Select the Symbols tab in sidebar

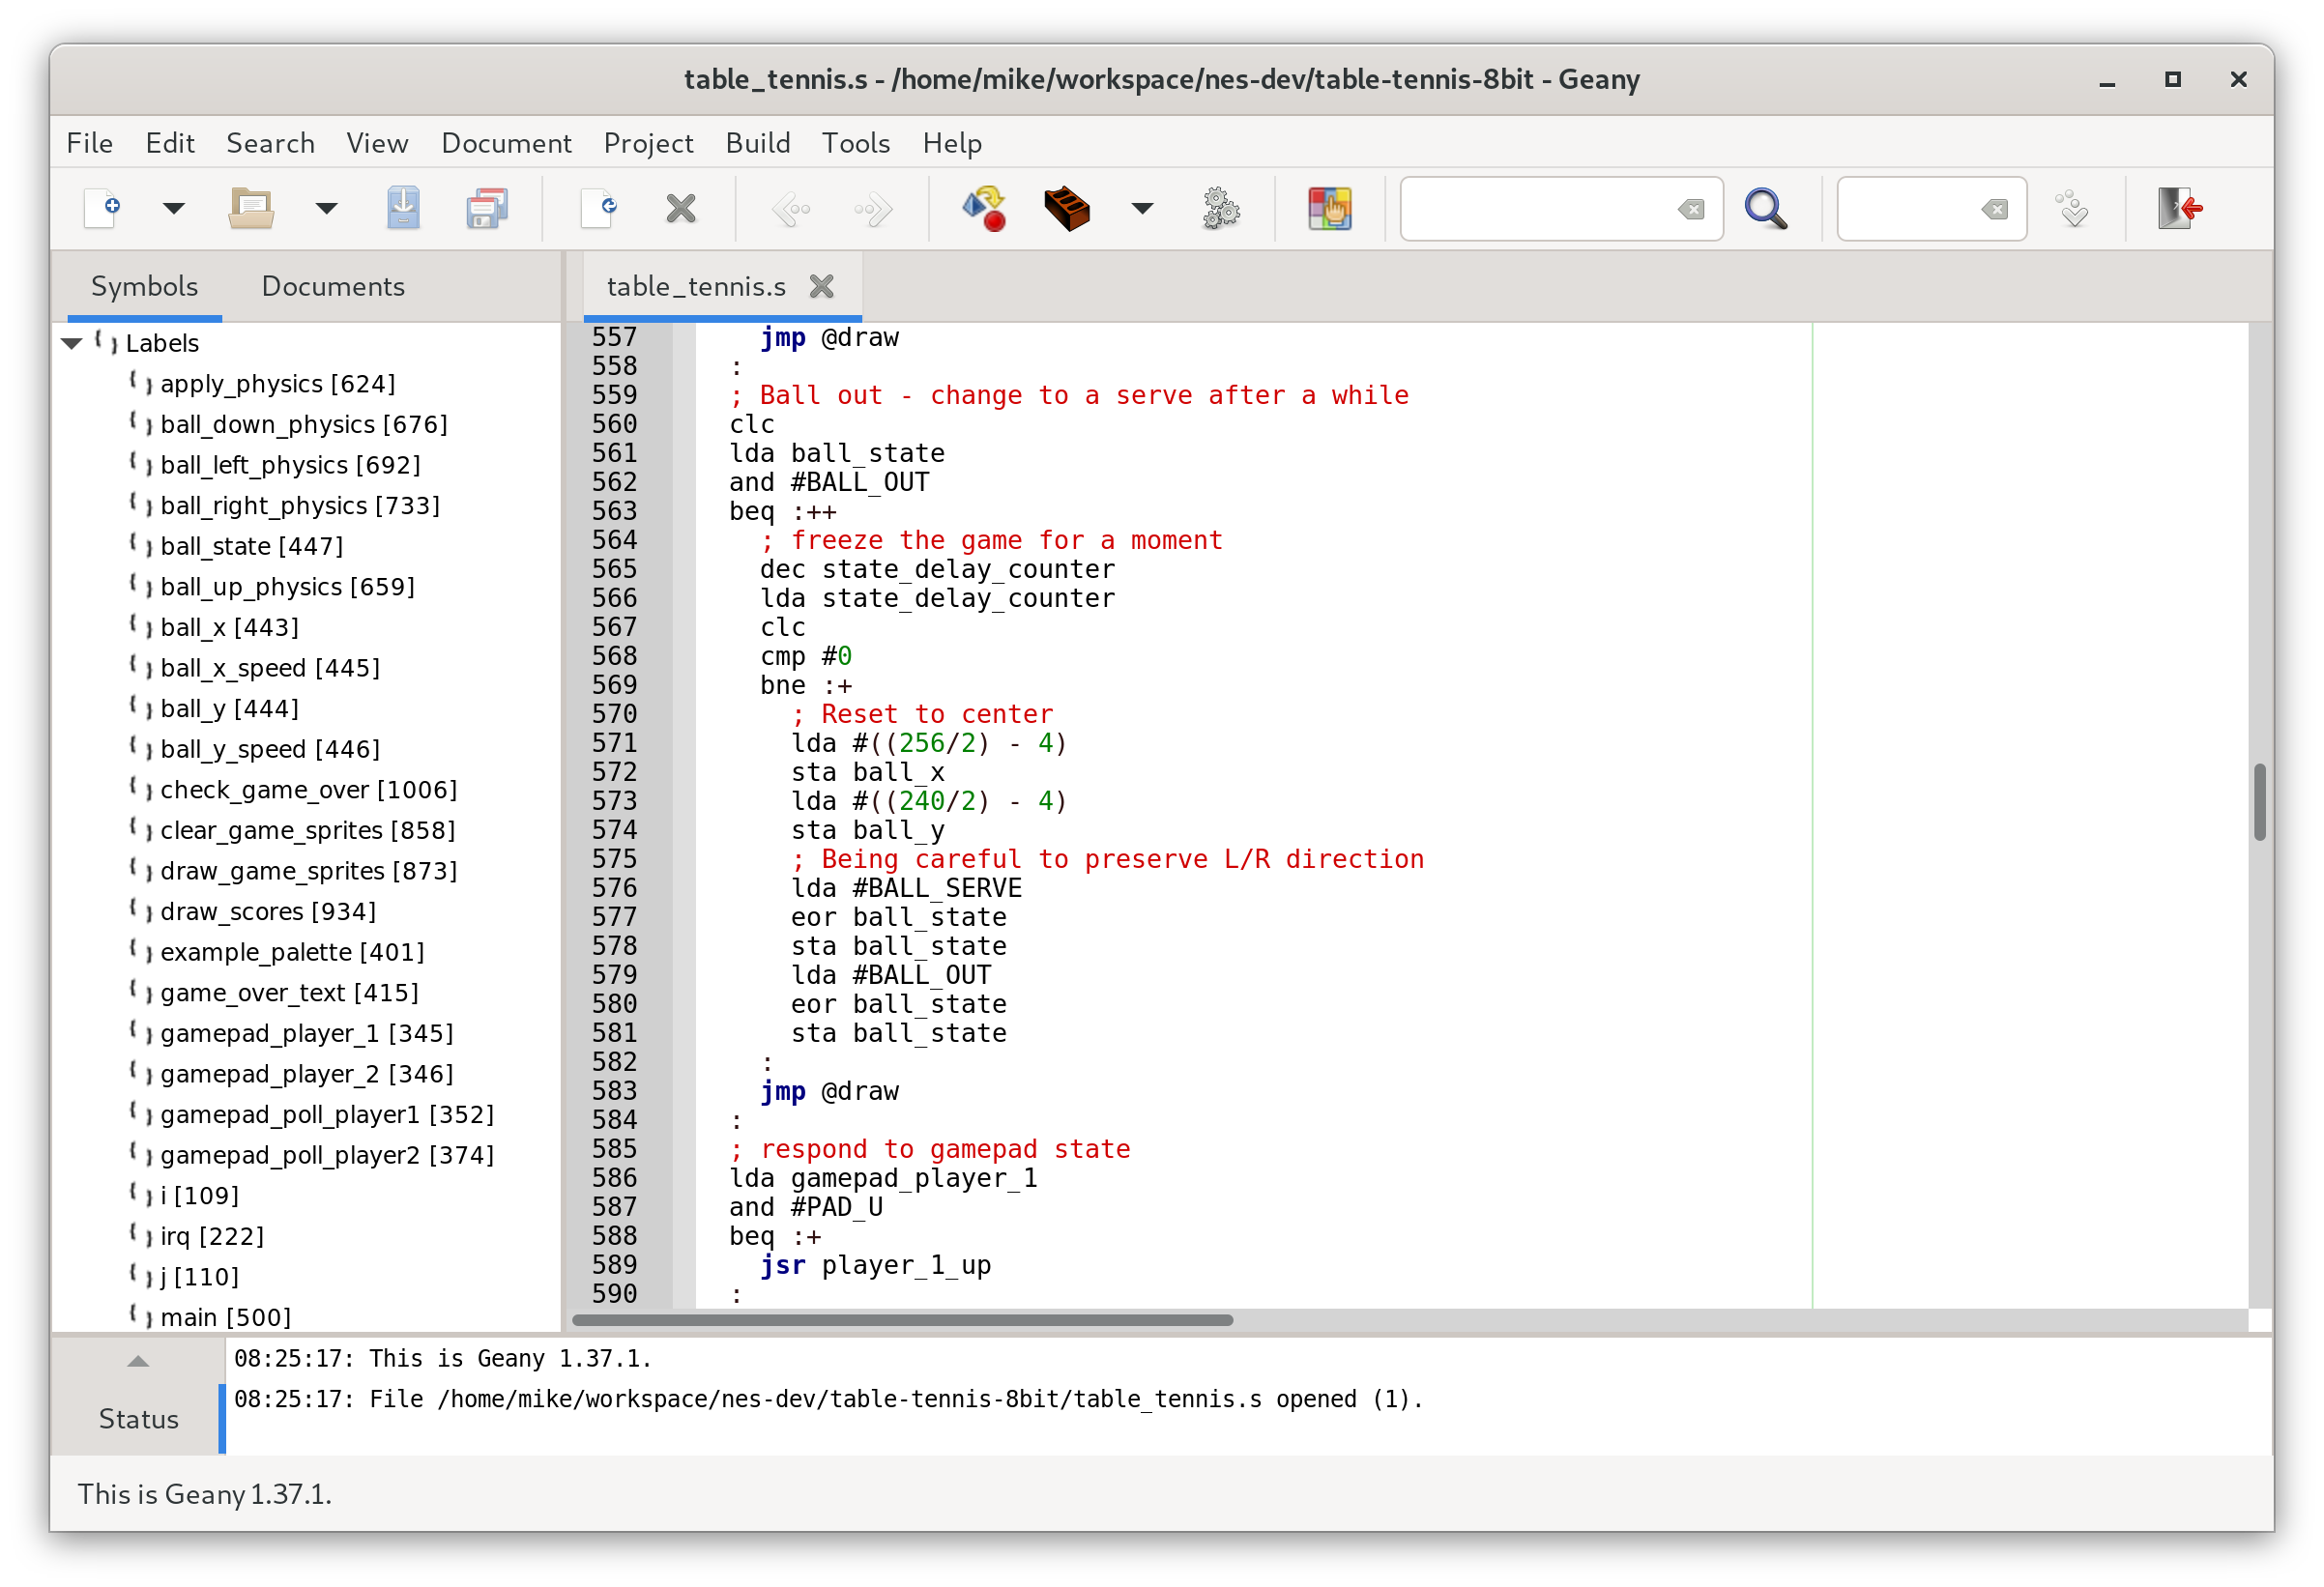point(145,284)
